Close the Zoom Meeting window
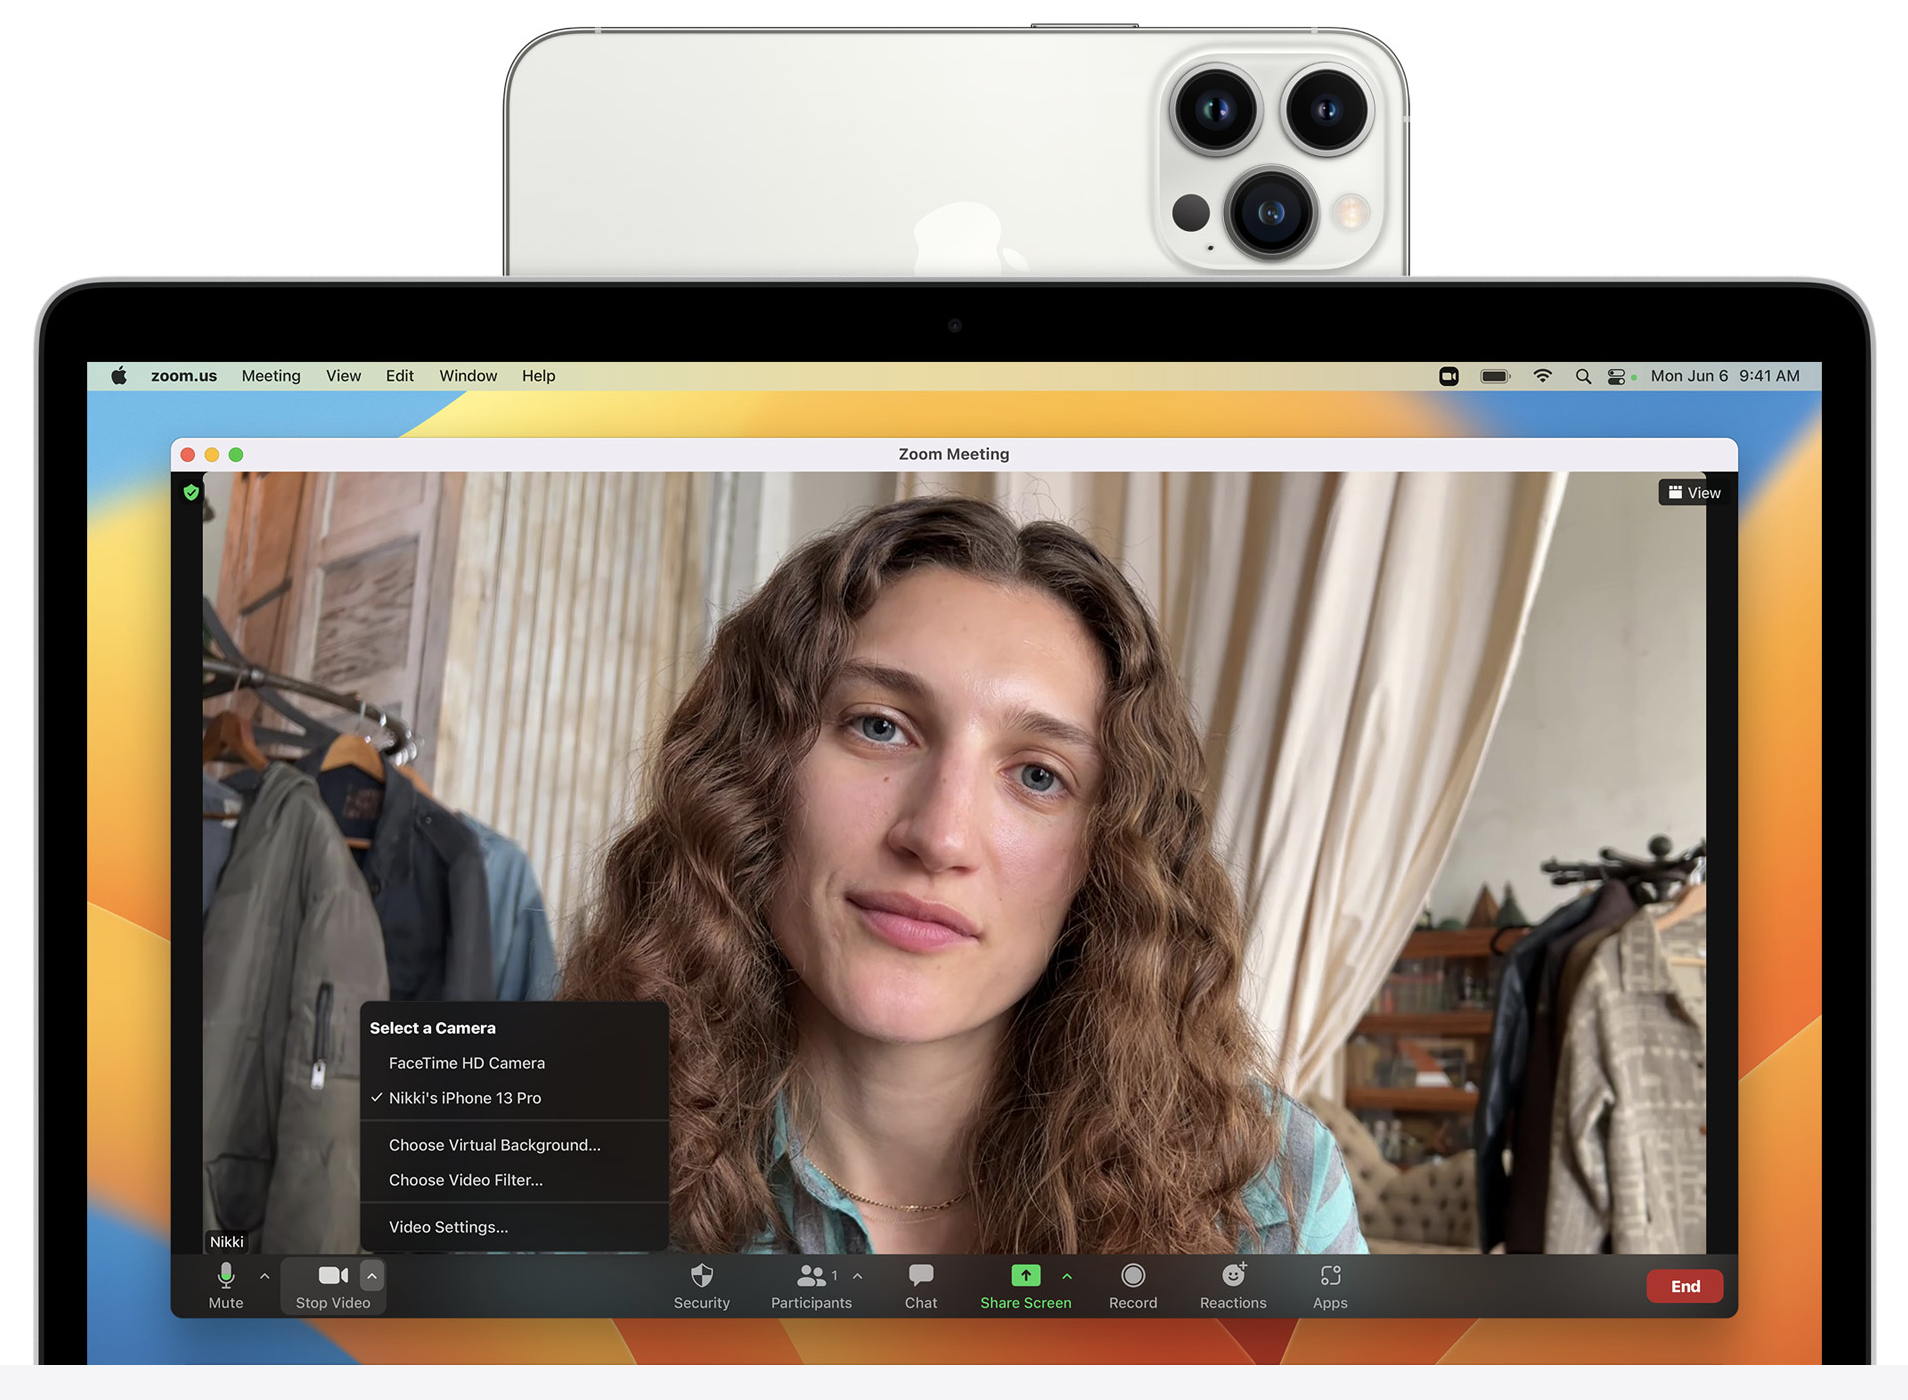Image resolution: width=1908 pixels, height=1400 pixels. [188, 454]
